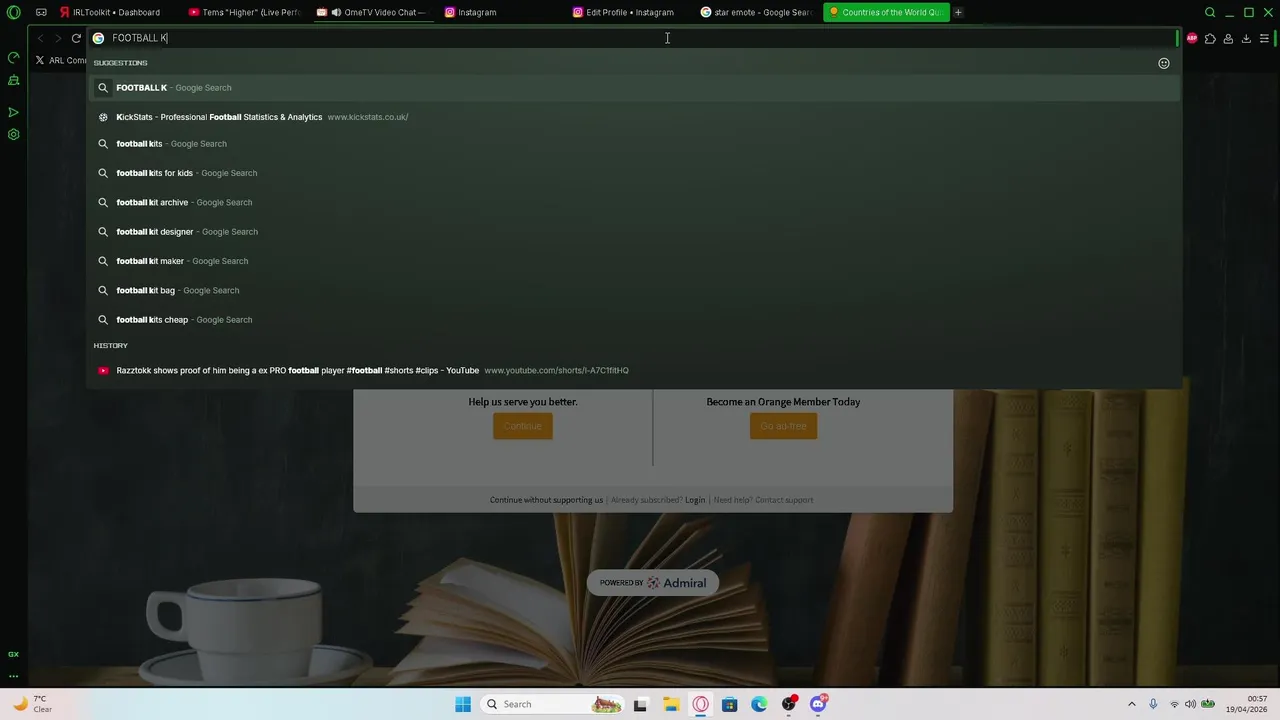Screen dimensions: 1280x720
Task: Mute the OmeTV Video Chat tab speaker icon
Action: click(x=336, y=12)
